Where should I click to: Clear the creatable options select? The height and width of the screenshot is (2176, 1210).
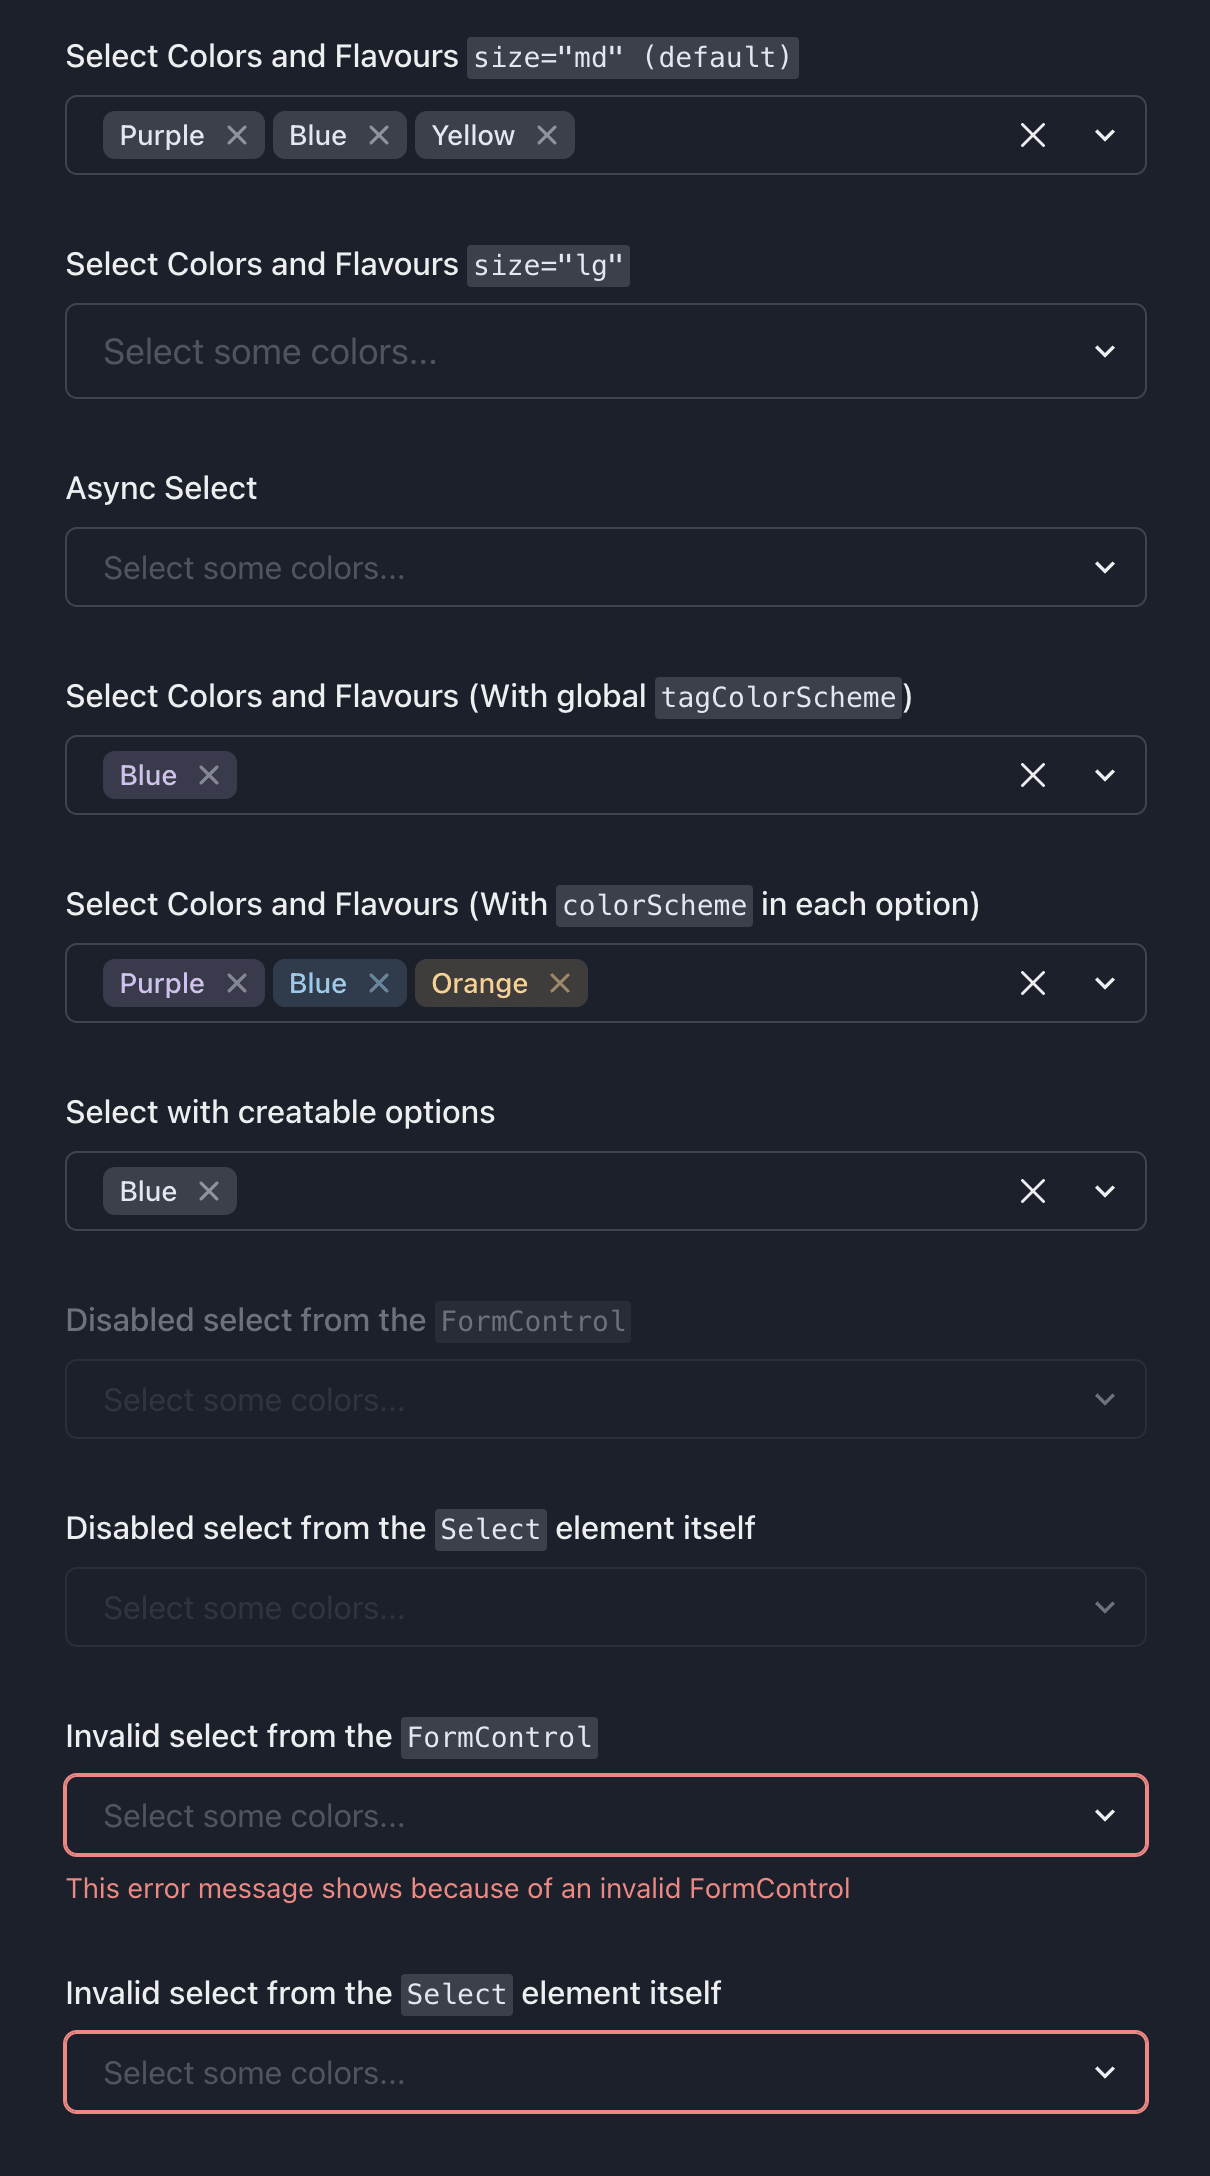[x=1032, y=1190]
